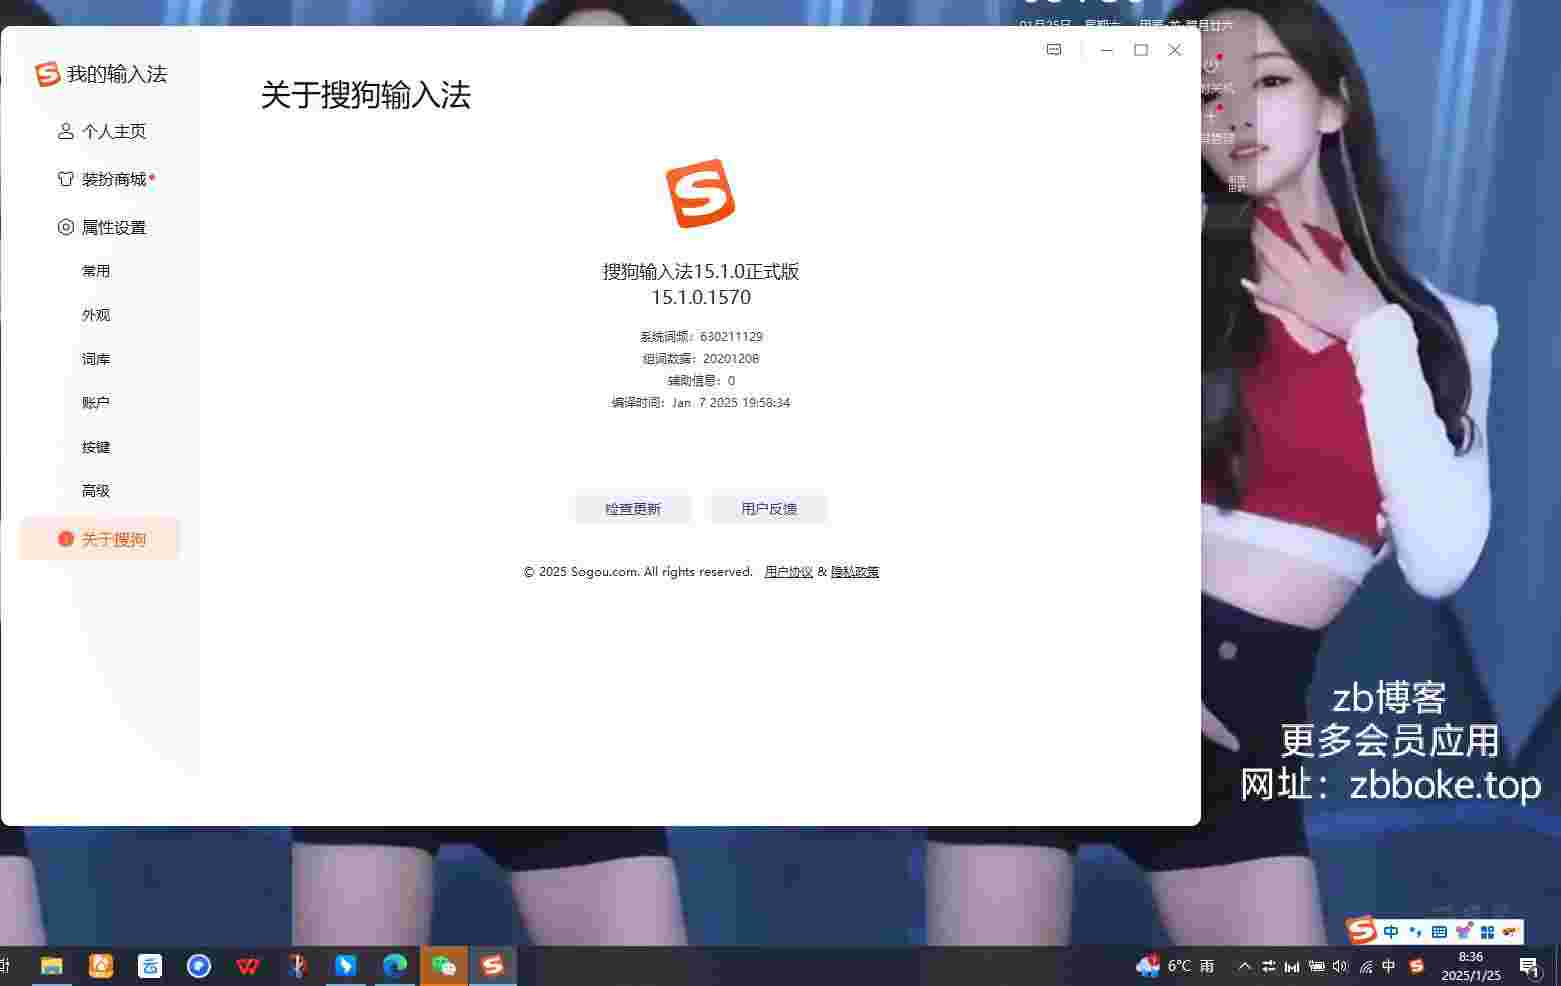The width and height of the screenshot is (1561, 986).
Task: Click the compact-mode icon left of minimize
Action: click(1054, 50)
